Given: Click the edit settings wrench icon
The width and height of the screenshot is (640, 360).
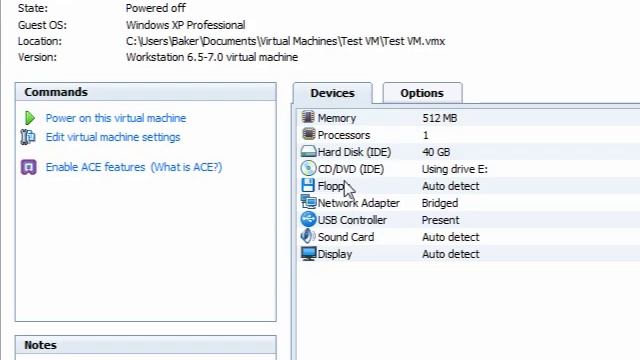Looking at the screenshot, I should [28, 137].
